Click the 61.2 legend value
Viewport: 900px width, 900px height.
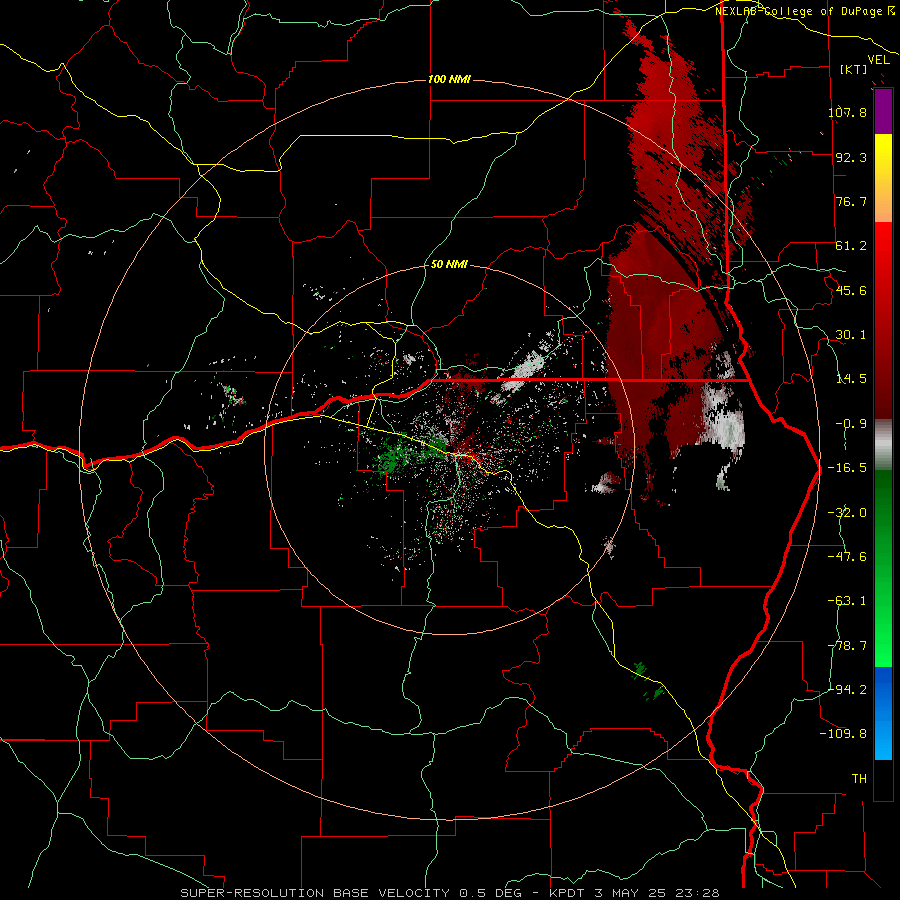851,246
